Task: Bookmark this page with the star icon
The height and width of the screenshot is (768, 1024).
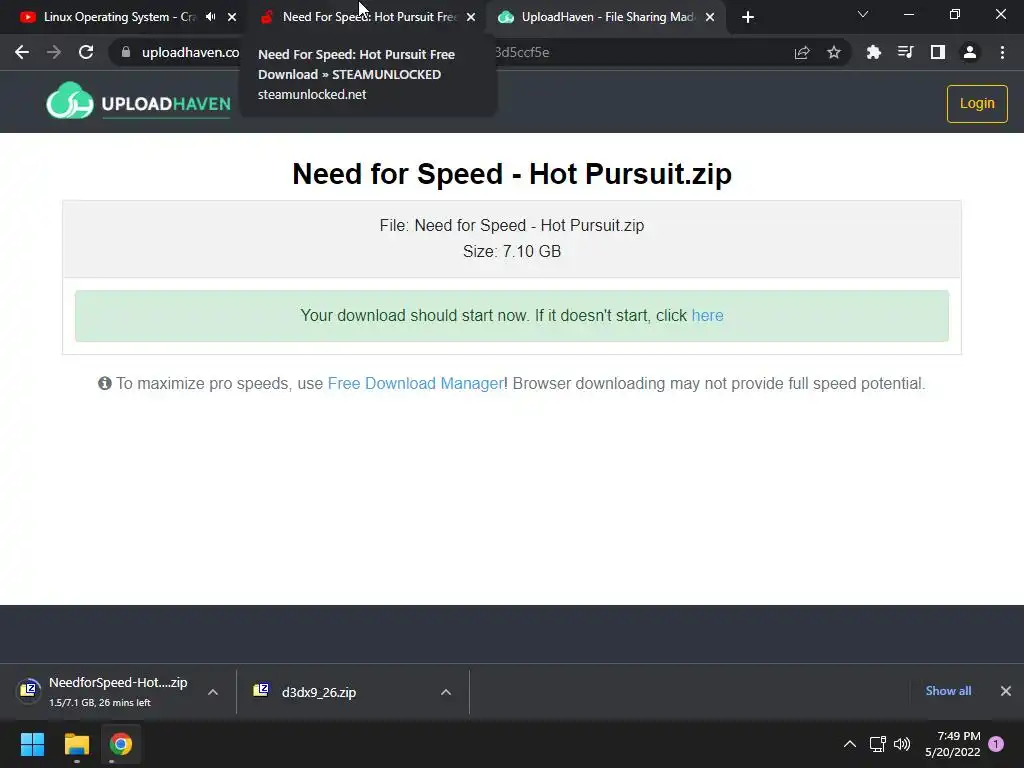Action: click(834, 53)
